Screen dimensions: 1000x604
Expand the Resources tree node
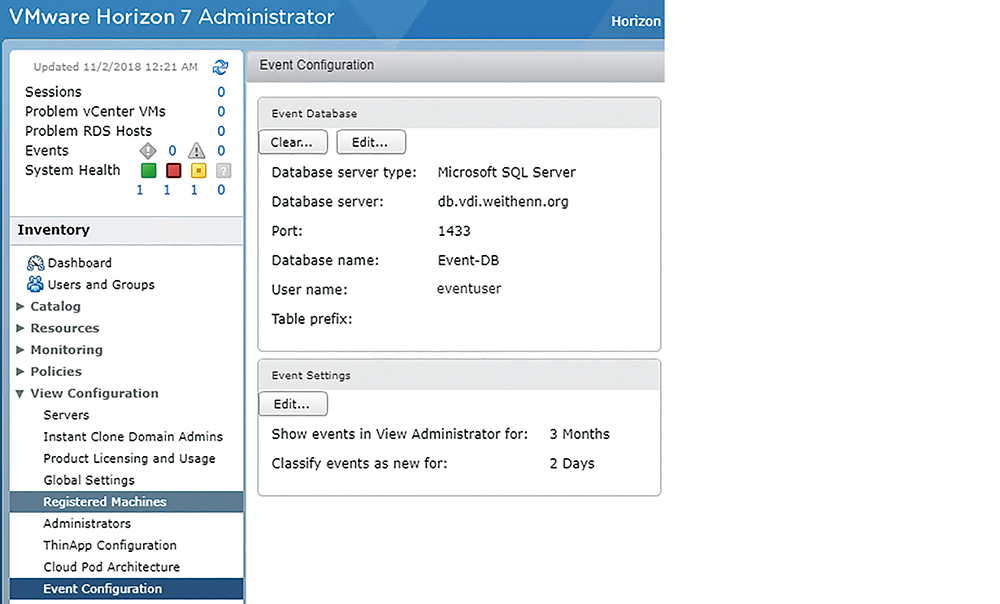[20, 328]
